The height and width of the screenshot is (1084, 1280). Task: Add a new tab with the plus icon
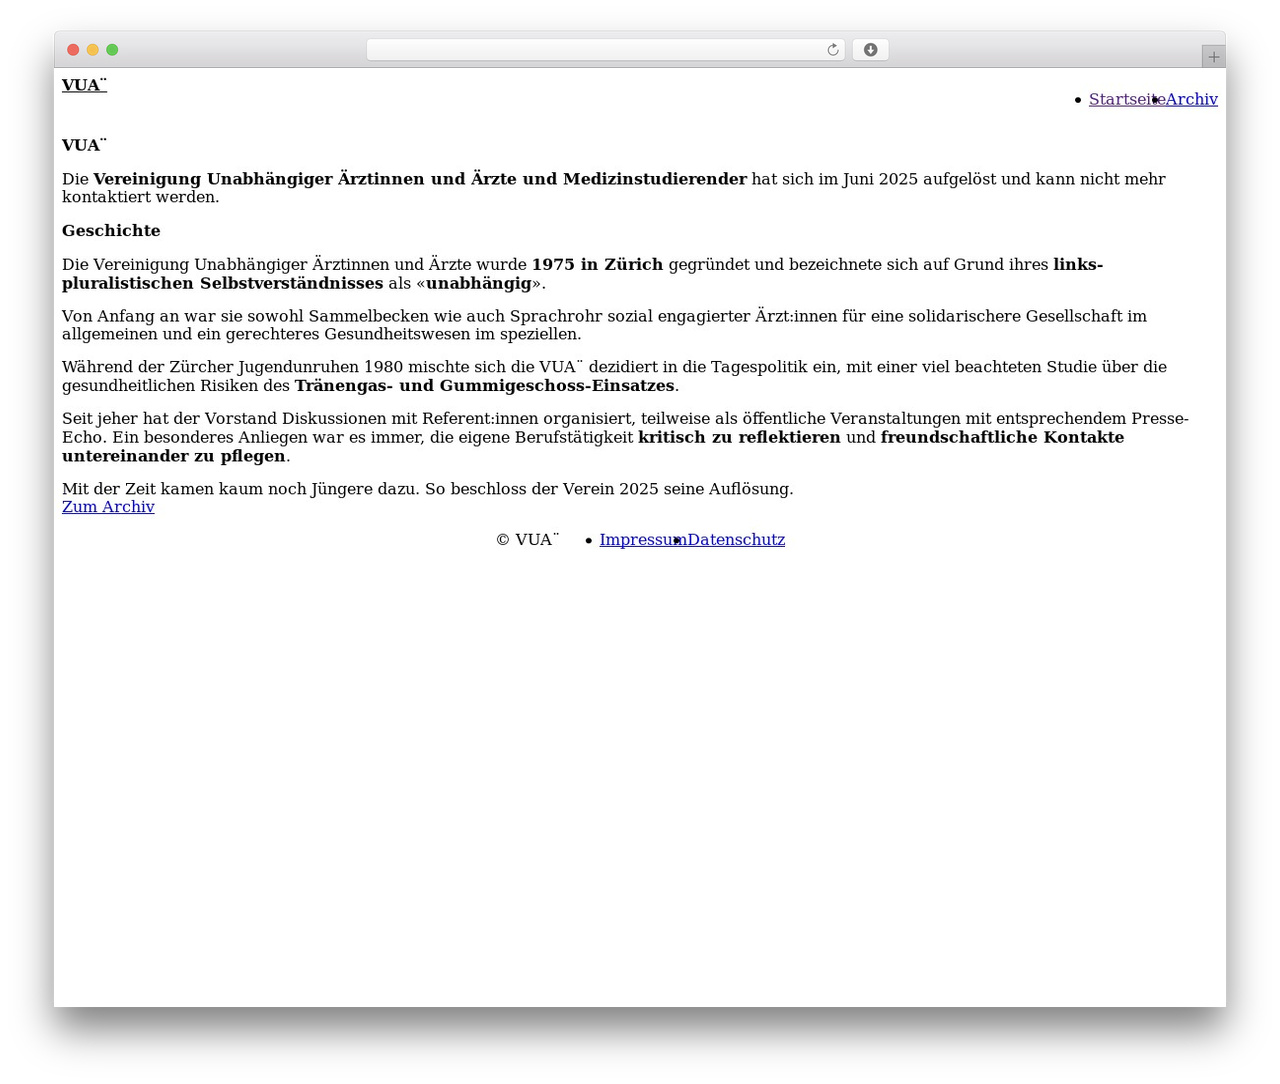click(x=1213, y=57)
